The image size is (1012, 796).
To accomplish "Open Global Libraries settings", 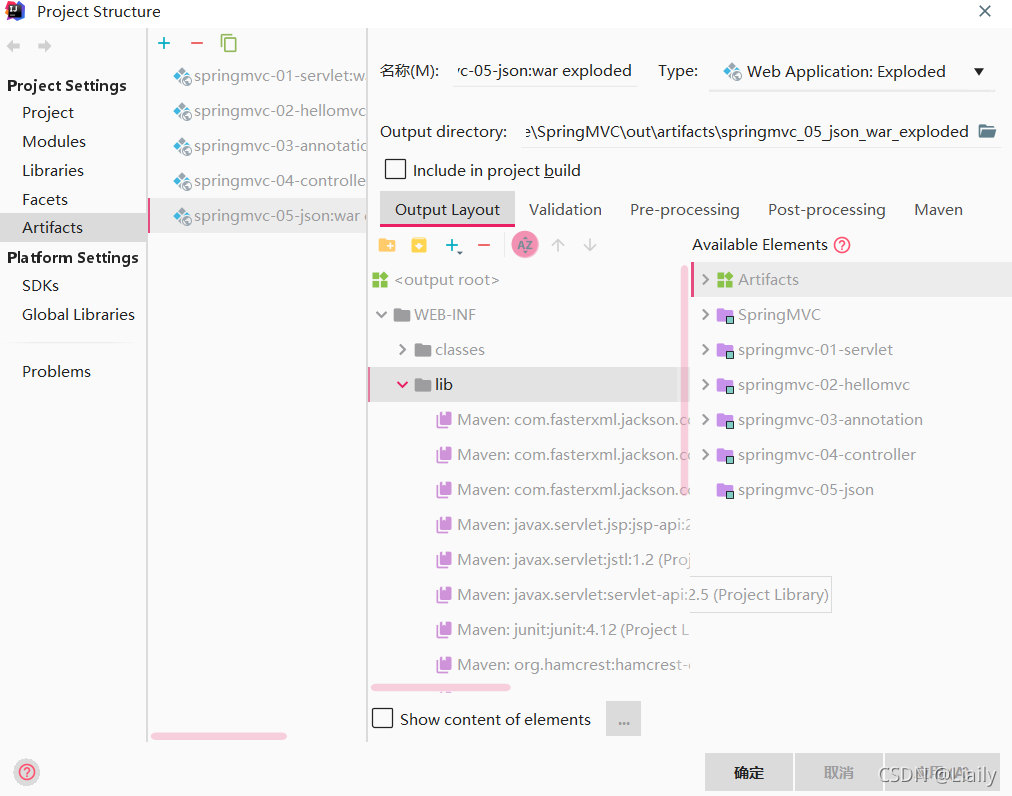I will click(x=78, y=314).
